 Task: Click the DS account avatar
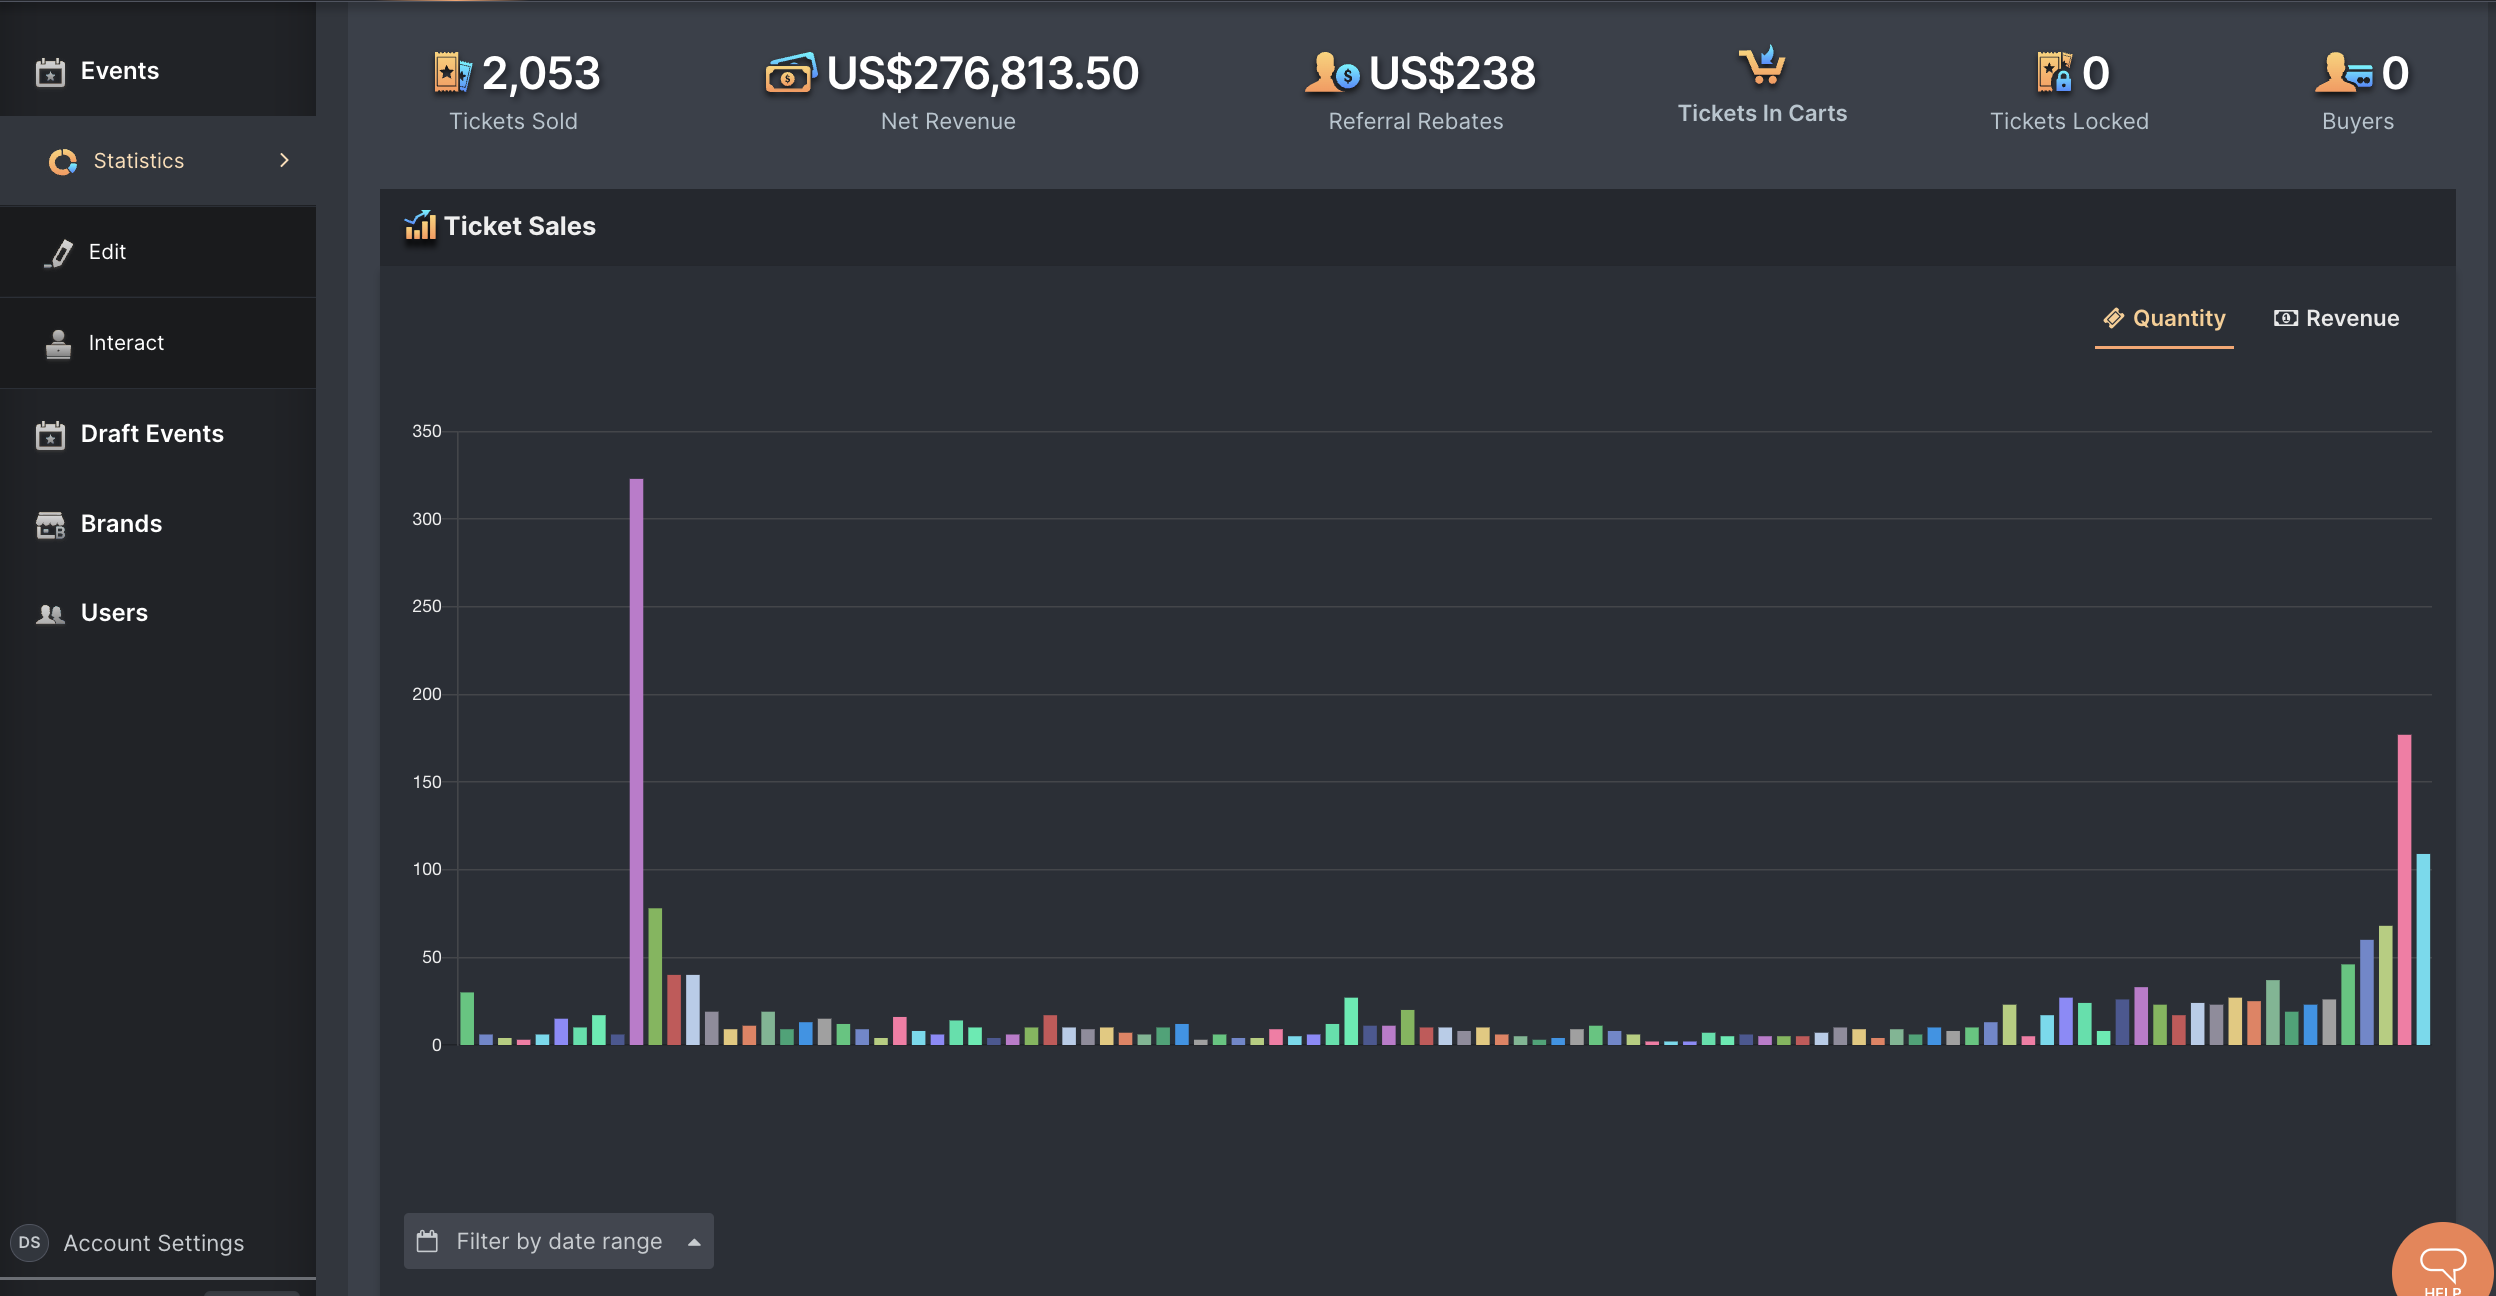pyautogui.click(x=30, y=1242)
